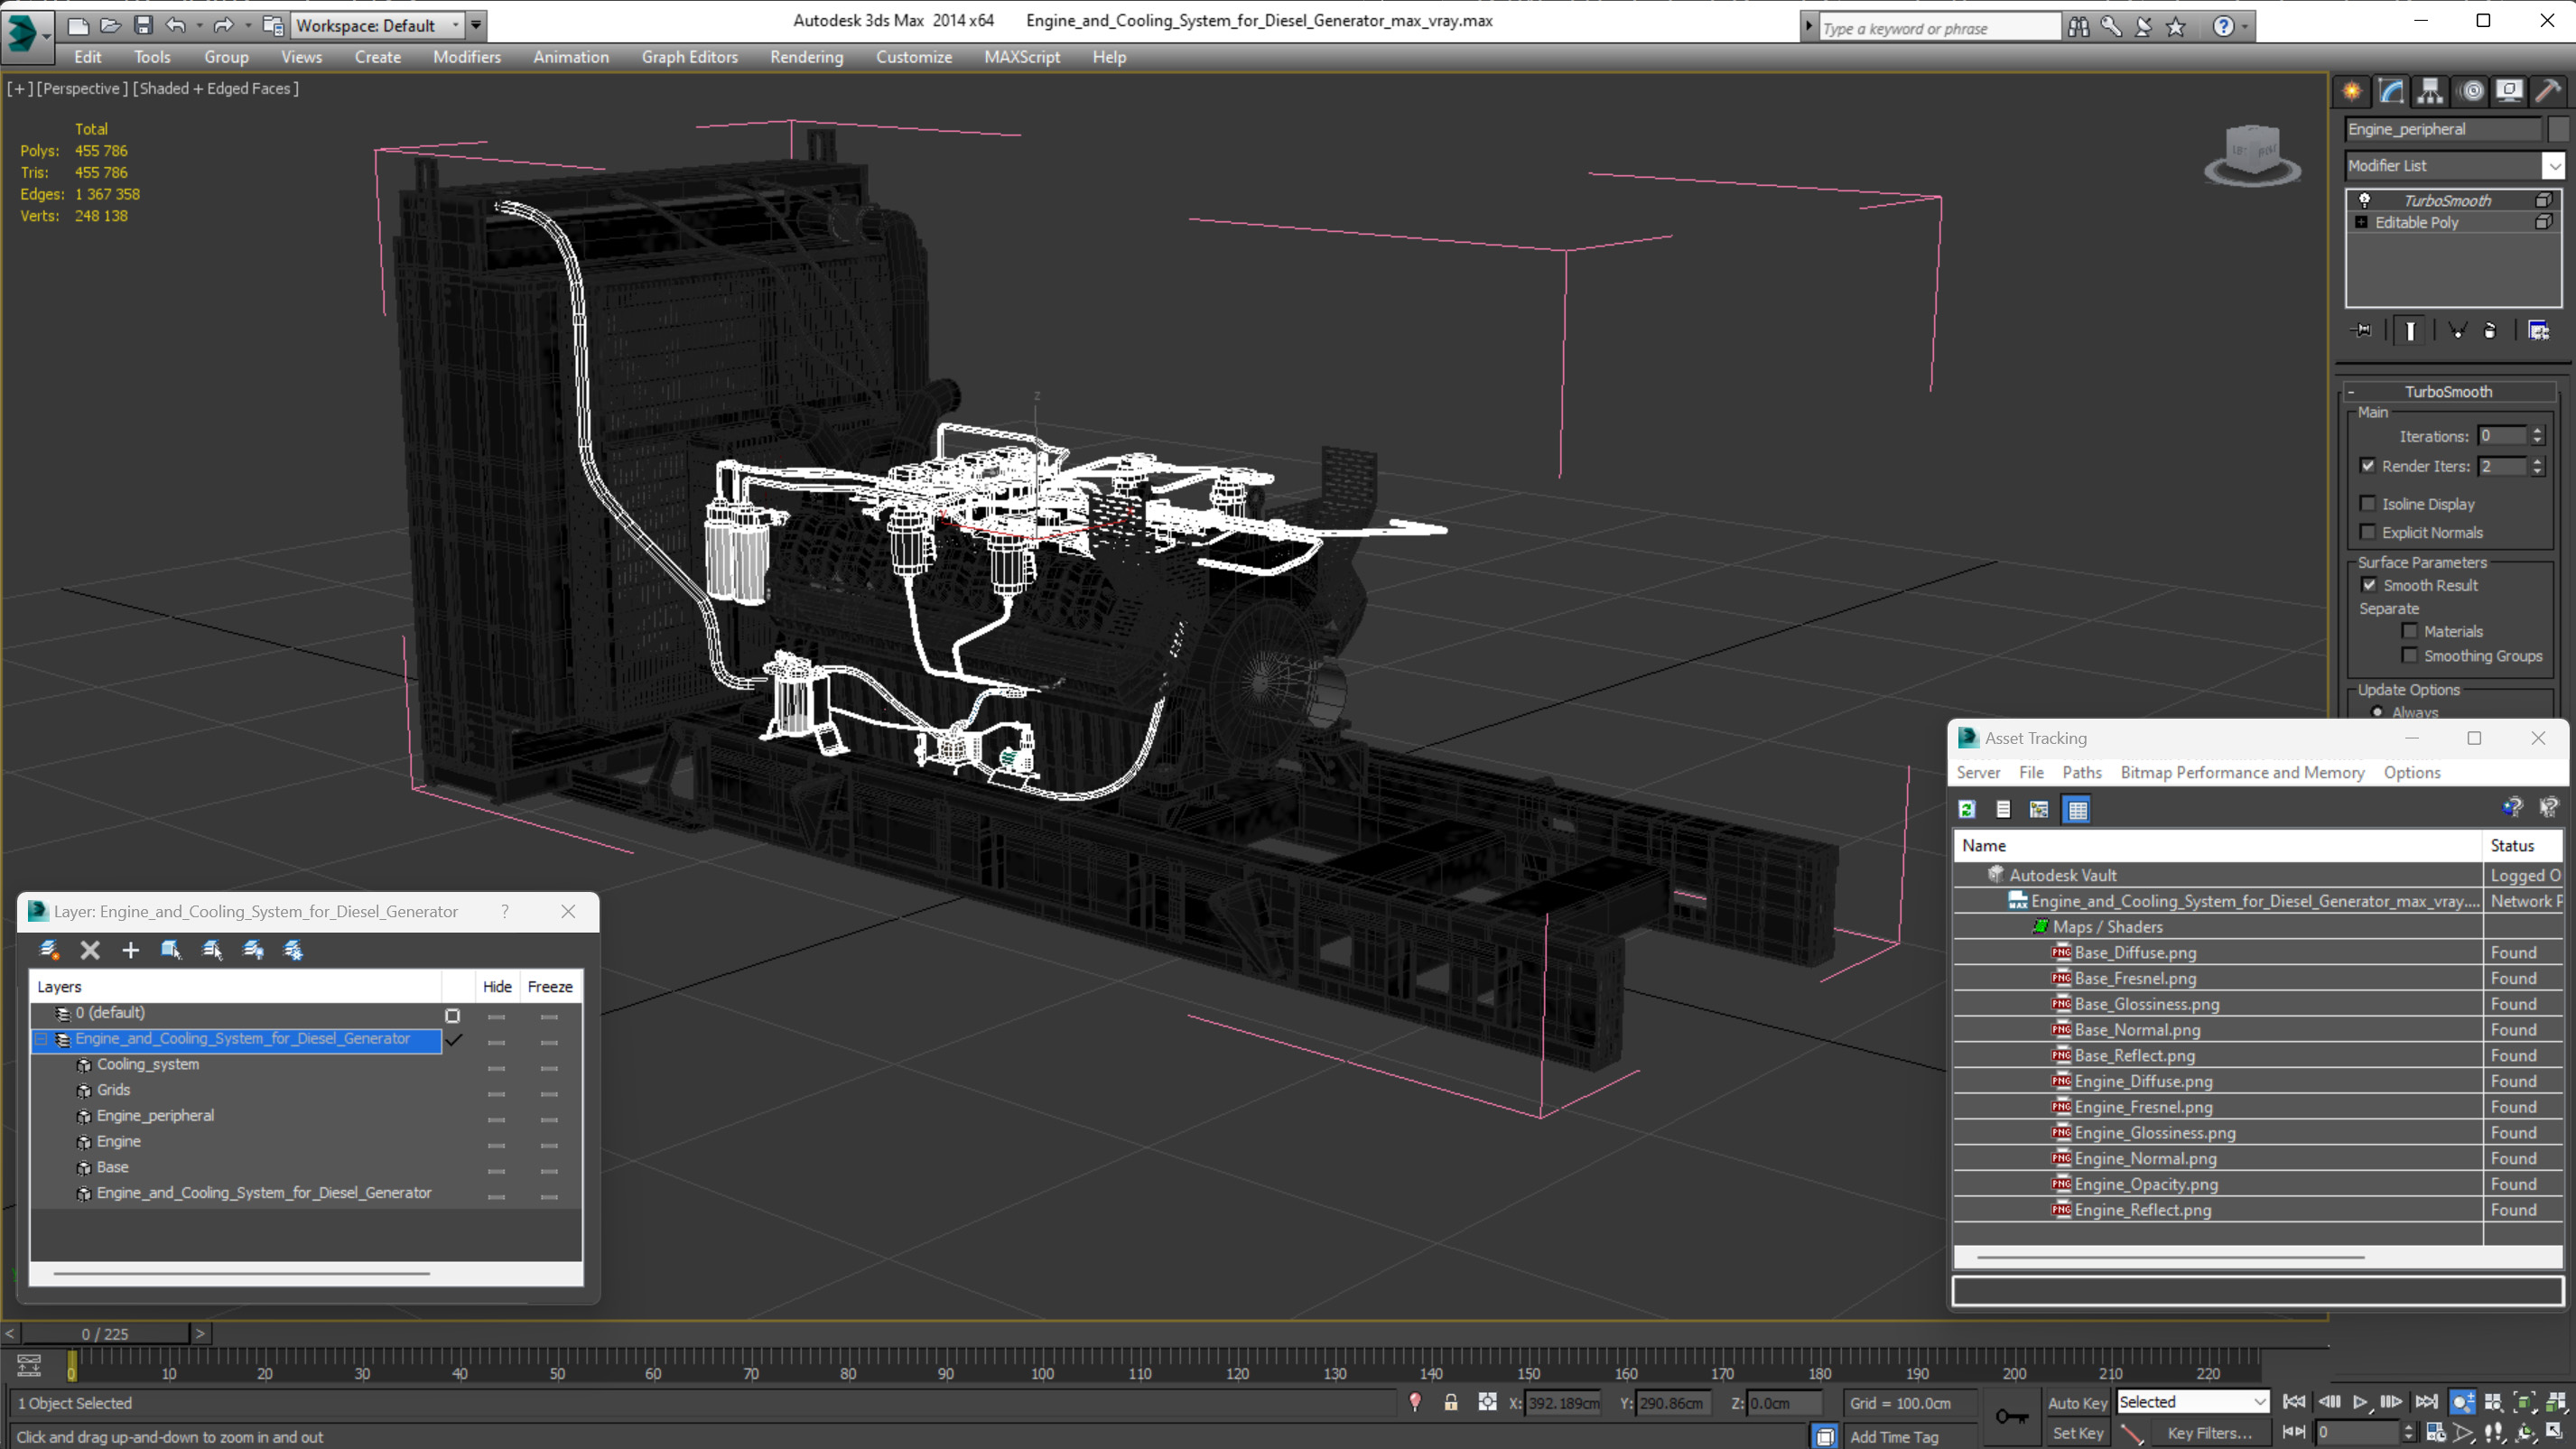2576x1449 pixels.
Task: Click Delete Layer X icon in Layer dialog
Action: click(x=90, y=950)
